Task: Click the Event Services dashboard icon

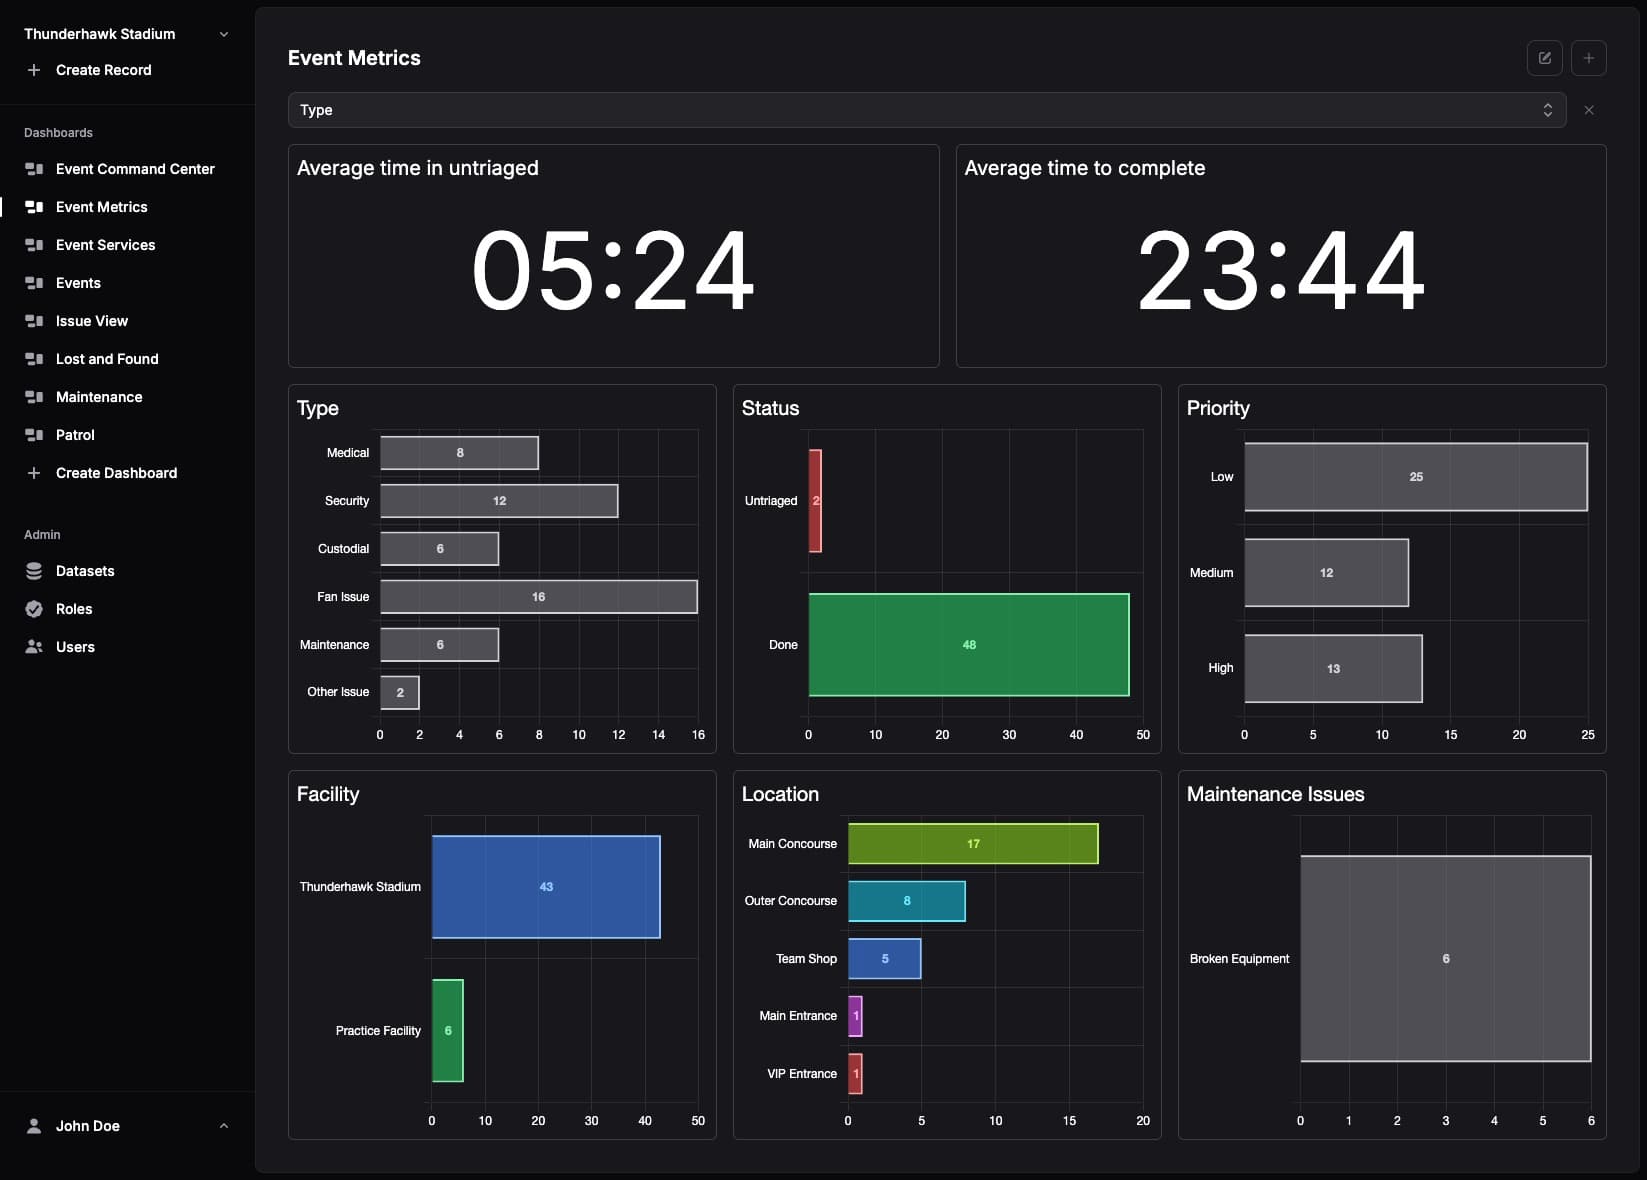Action: coord(34,245)
